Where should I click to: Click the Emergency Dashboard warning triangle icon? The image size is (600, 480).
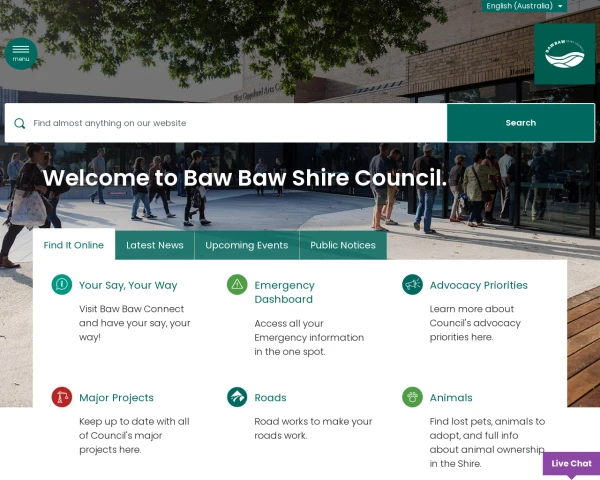click(x=237, y=284)
